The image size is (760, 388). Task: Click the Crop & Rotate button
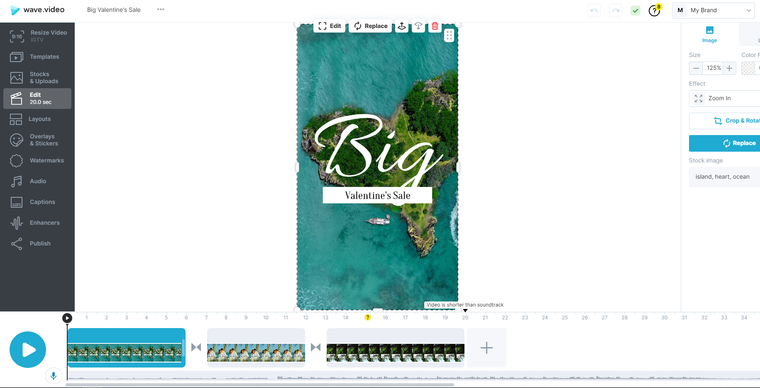click(725, 121)
